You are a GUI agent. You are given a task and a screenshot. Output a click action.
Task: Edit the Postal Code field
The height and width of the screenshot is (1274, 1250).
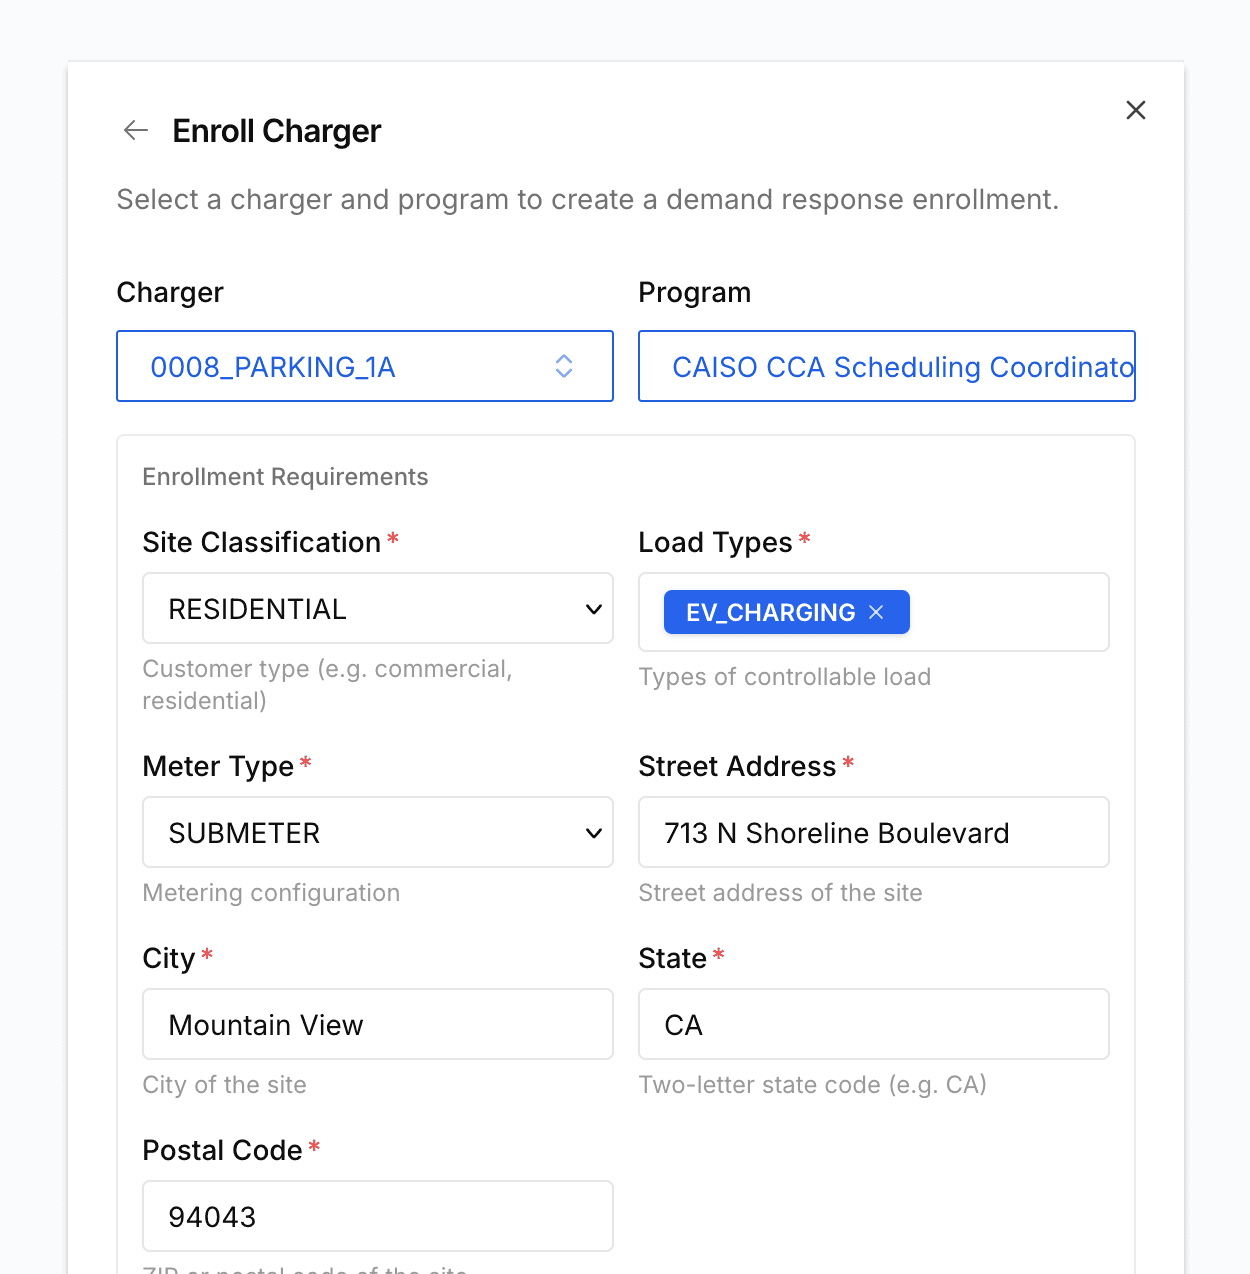(x=377, y=1216)
